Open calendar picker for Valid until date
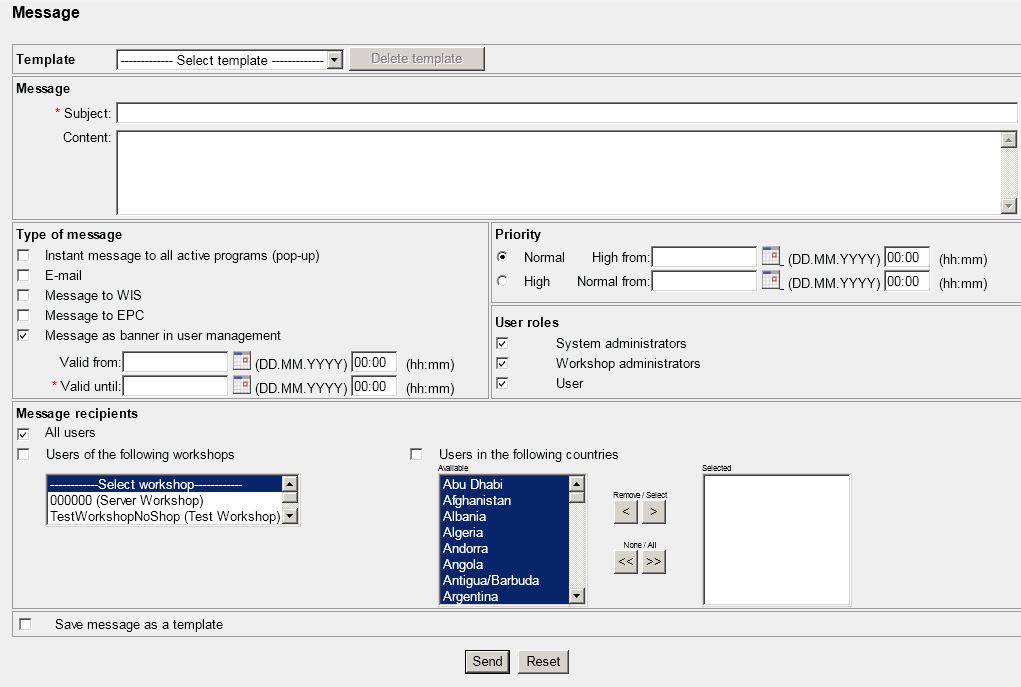The width and height of the screenshot is (1021, 687). 241,385
